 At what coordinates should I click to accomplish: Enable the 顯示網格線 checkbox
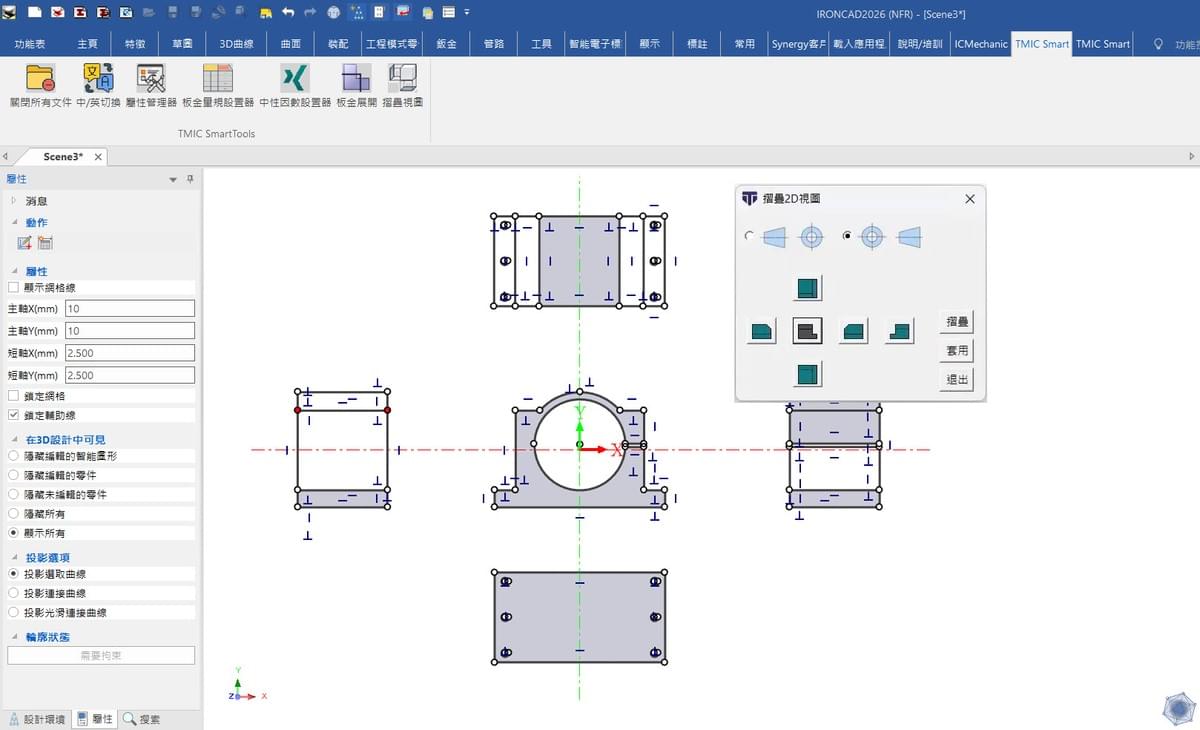coord(14,287)
